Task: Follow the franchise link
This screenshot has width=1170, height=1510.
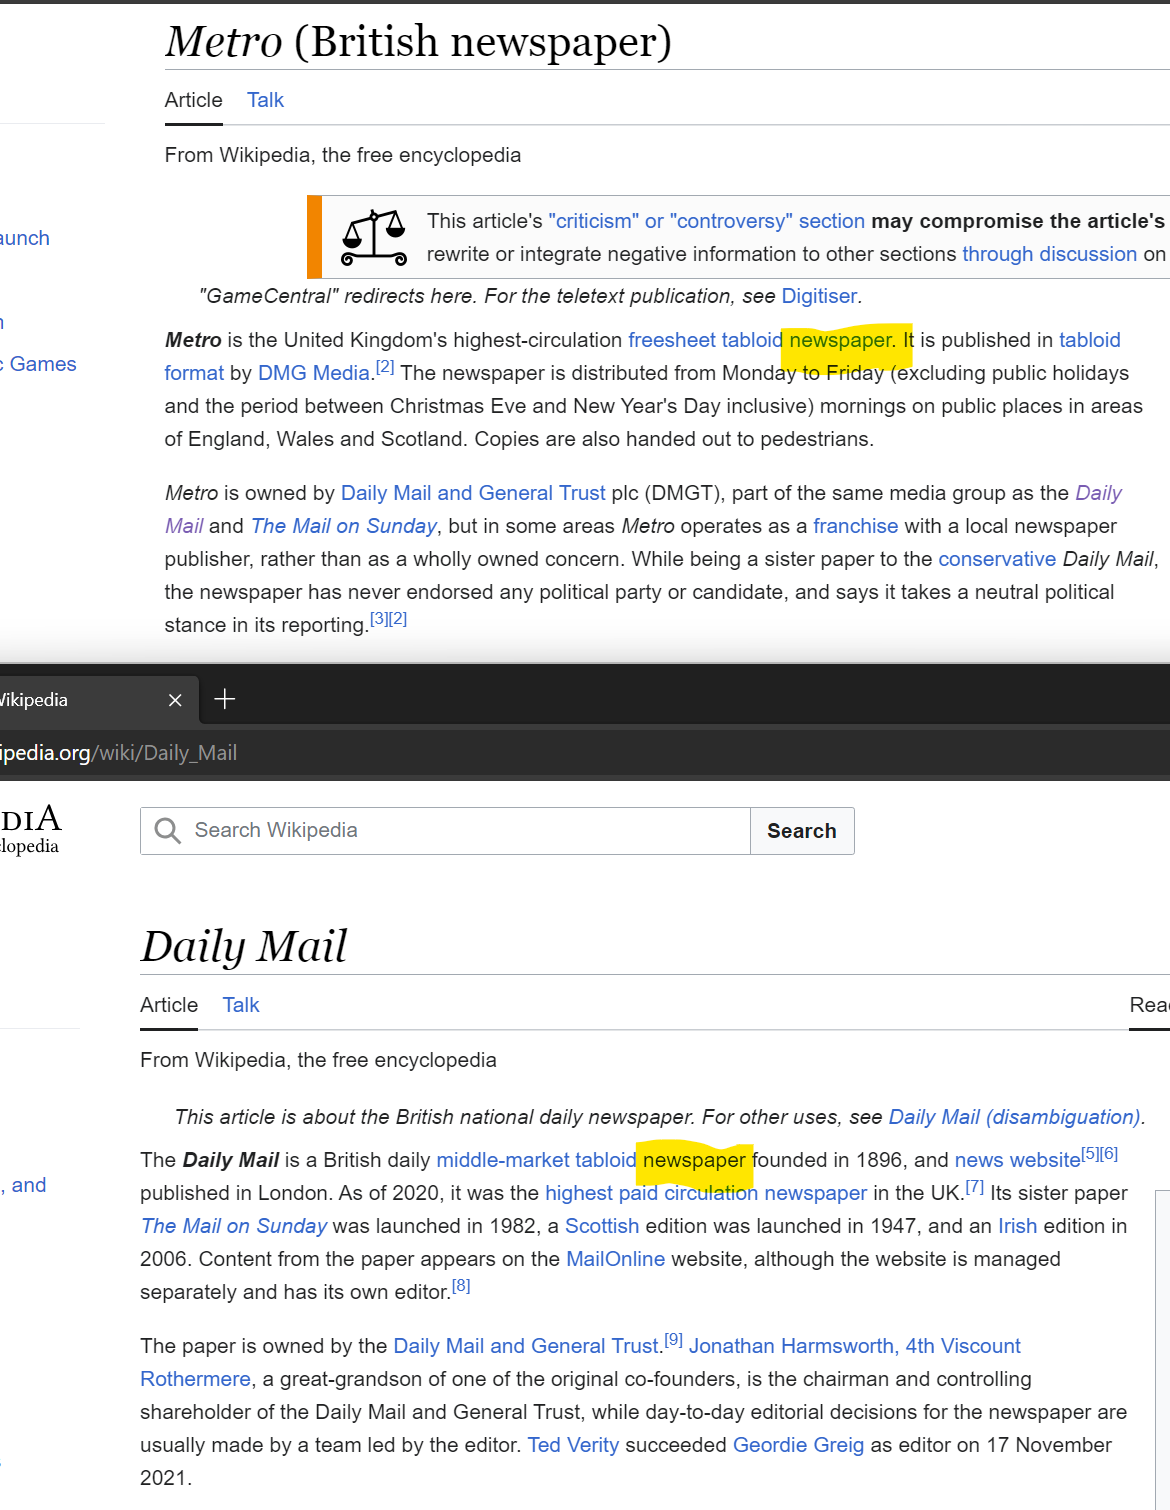Action: pyautogui.click(x=855, y=526)
